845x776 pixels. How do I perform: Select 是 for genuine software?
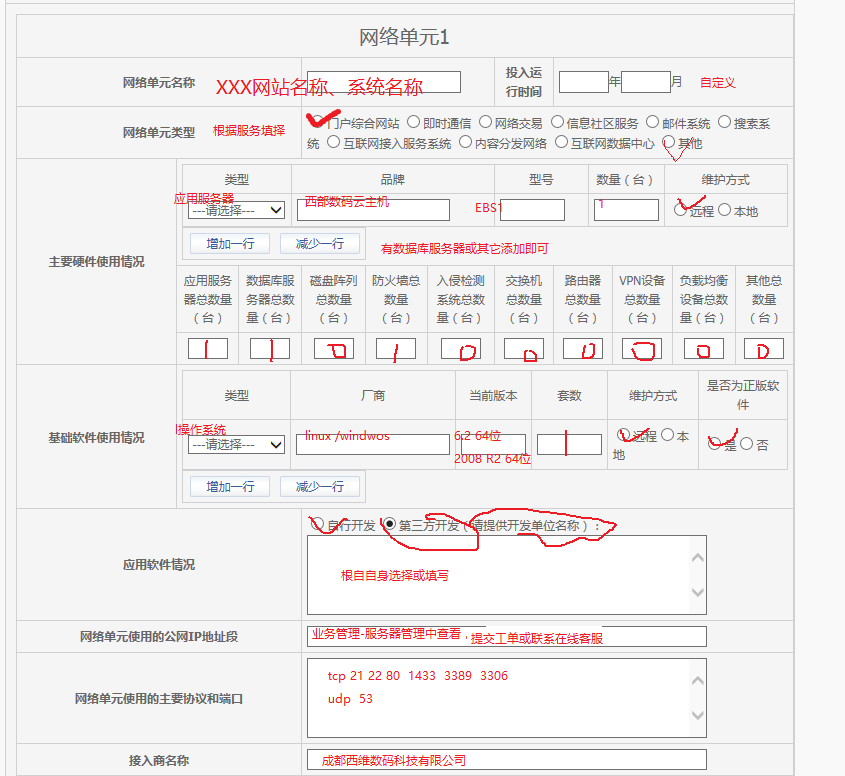[714, 443]
